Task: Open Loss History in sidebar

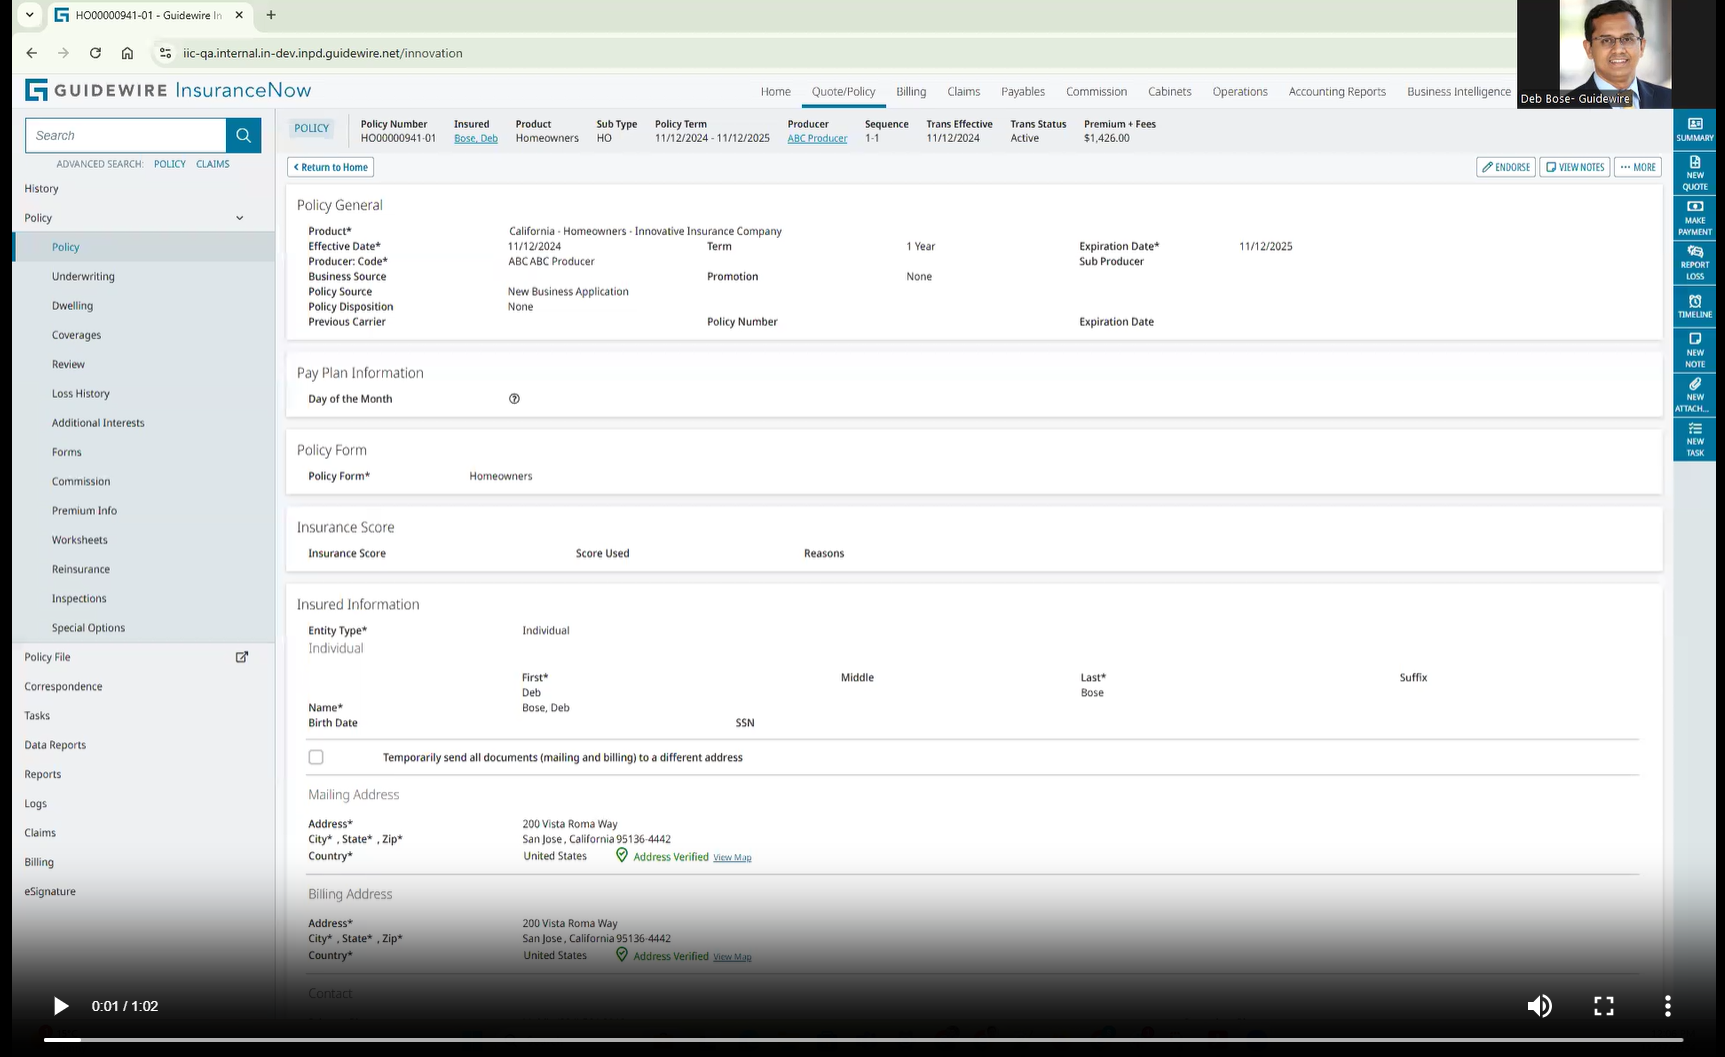Action: coord(81,394)
